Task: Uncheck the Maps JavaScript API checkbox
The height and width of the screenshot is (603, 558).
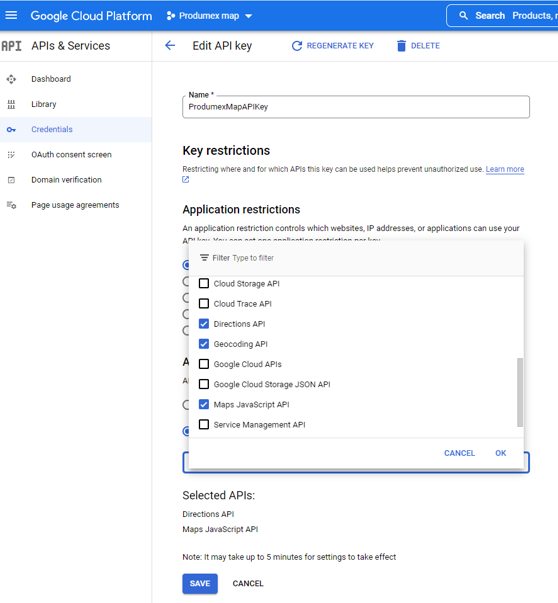Action: coord(204,404)
